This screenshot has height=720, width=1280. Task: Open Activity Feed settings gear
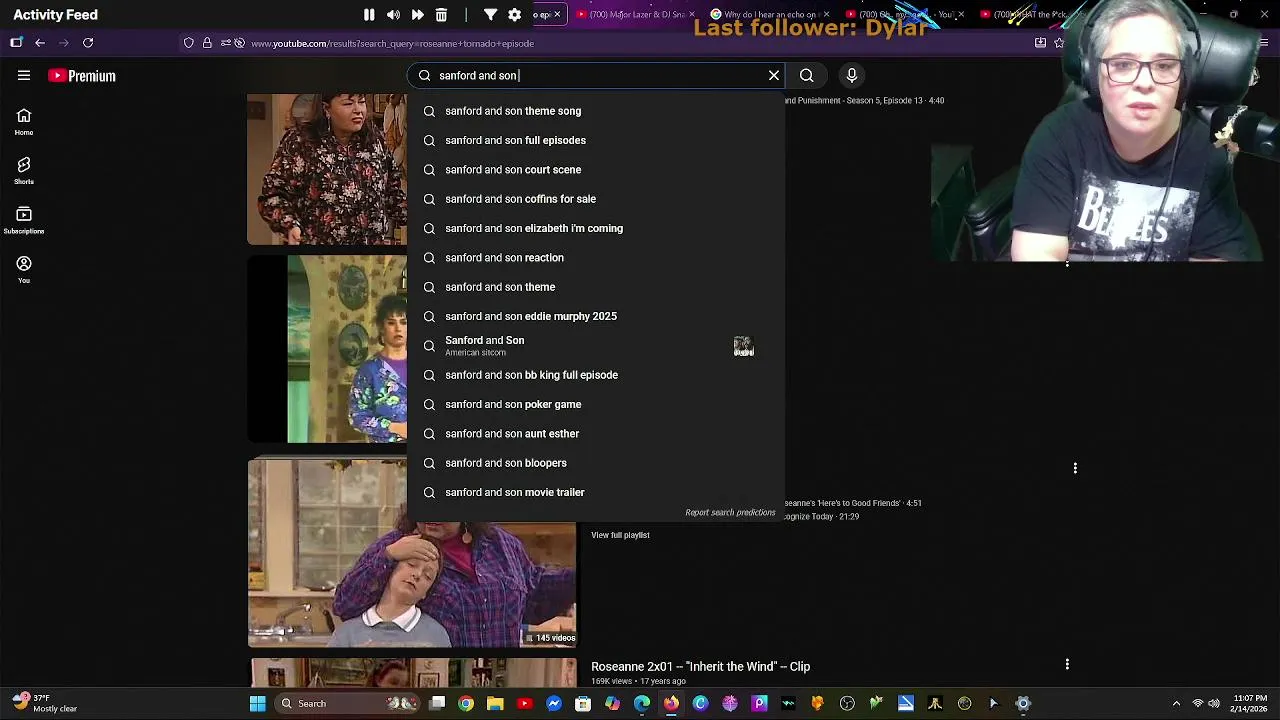[514, 15]
